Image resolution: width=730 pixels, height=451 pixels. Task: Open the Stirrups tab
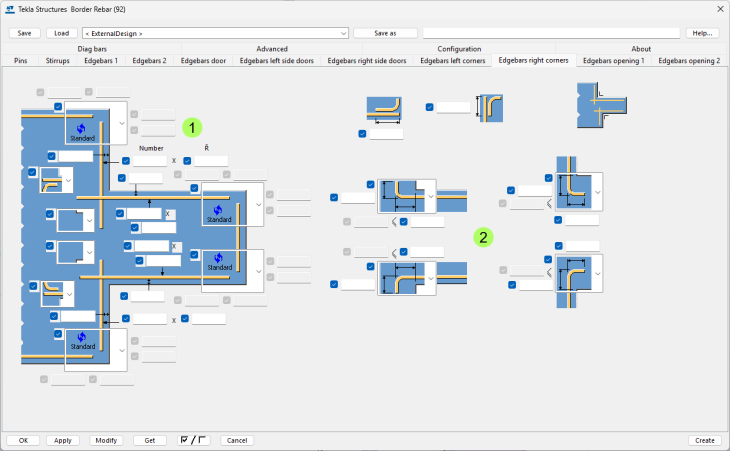pyautogui.click(x=57, y=61)
